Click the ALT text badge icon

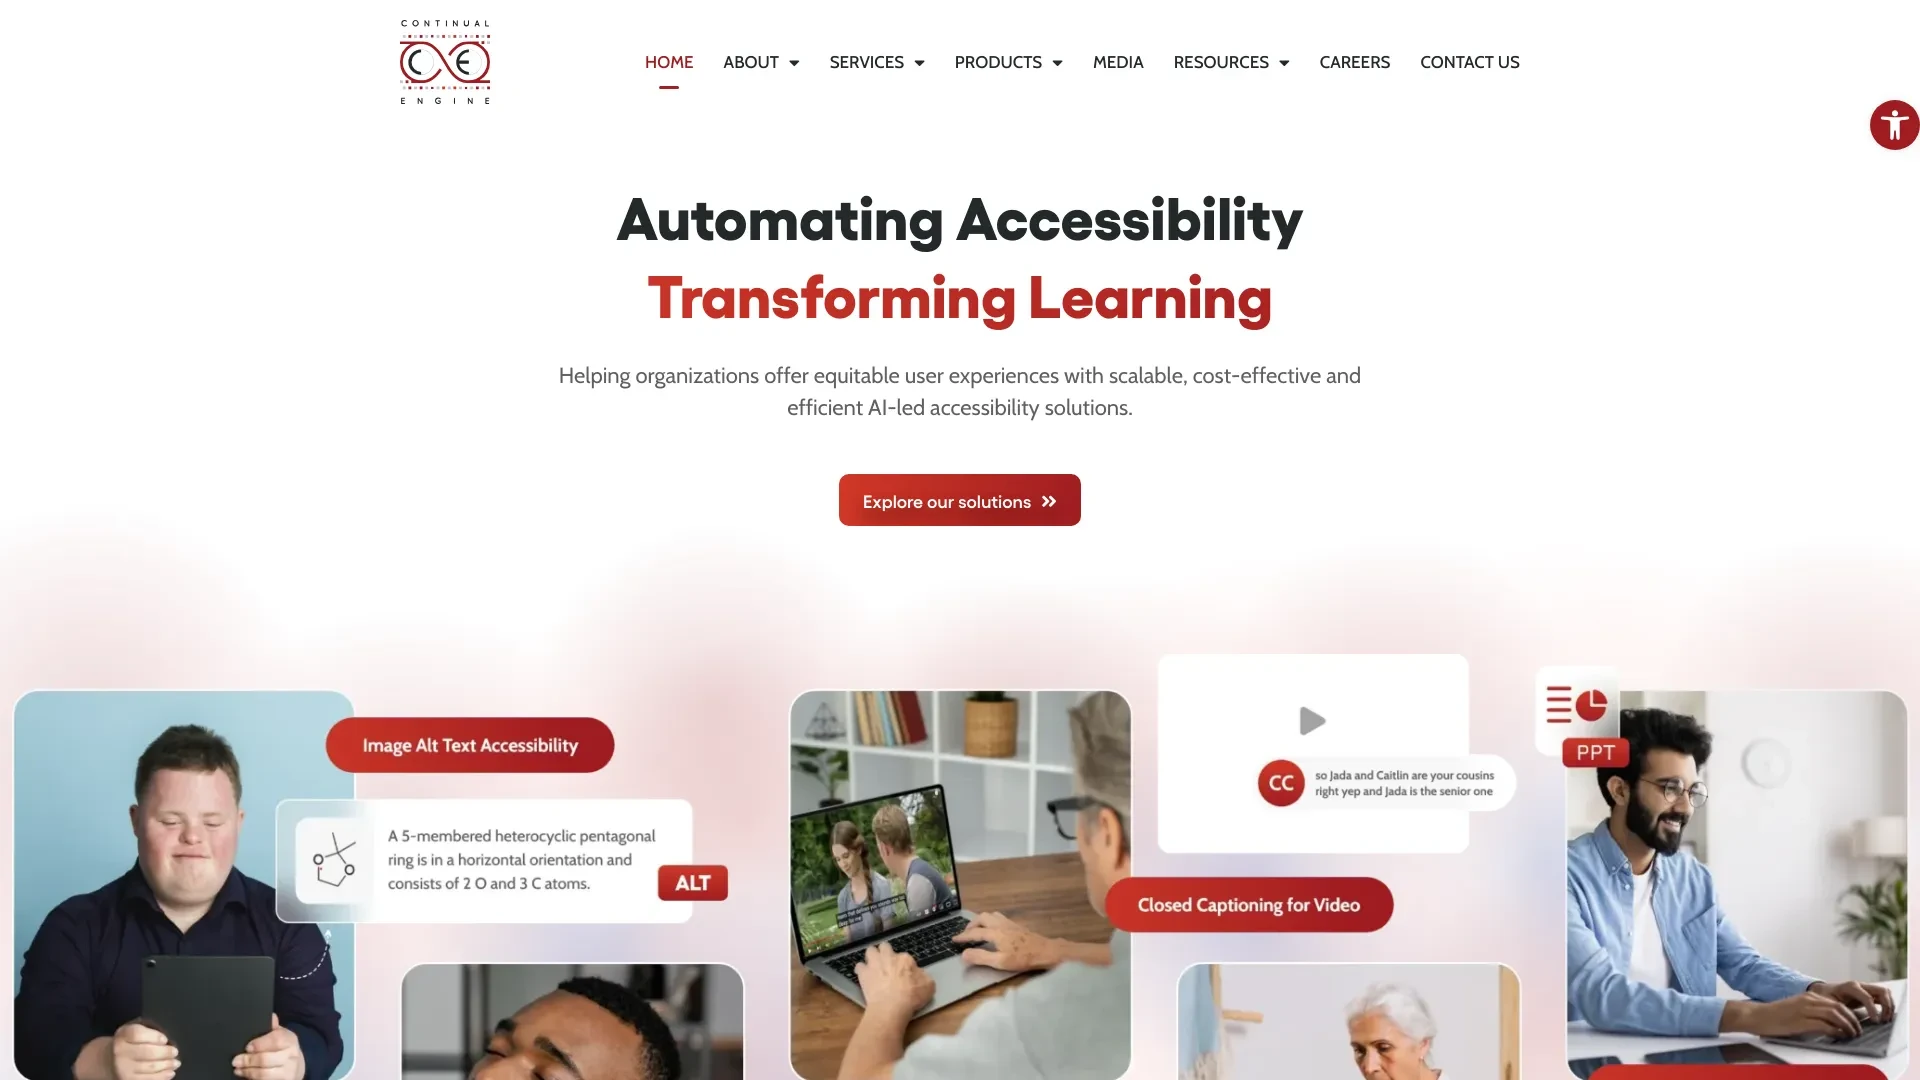691,882
